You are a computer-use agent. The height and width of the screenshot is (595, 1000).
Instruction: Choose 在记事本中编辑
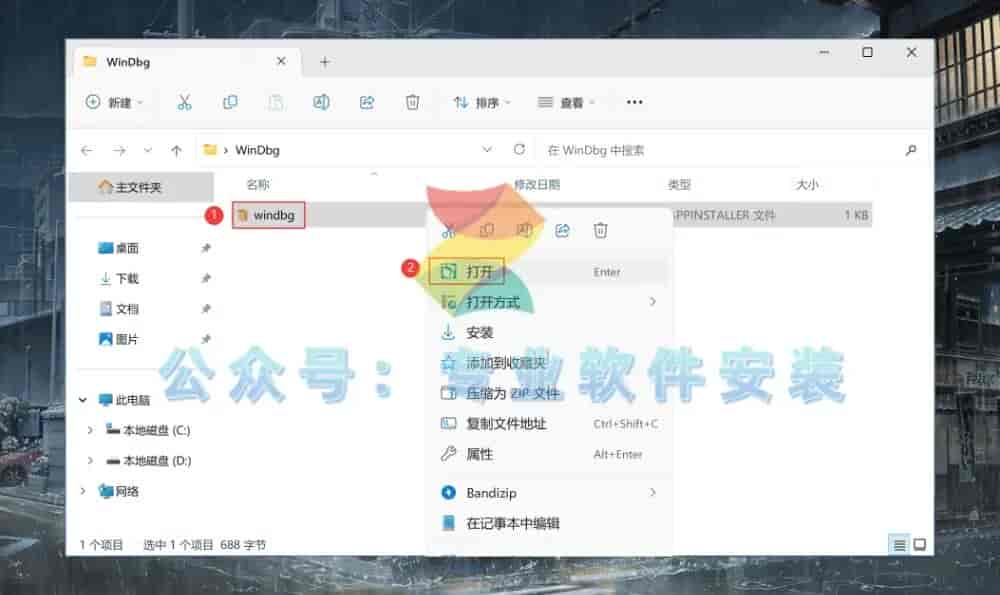pyautogui.click(x=549, y=524)
